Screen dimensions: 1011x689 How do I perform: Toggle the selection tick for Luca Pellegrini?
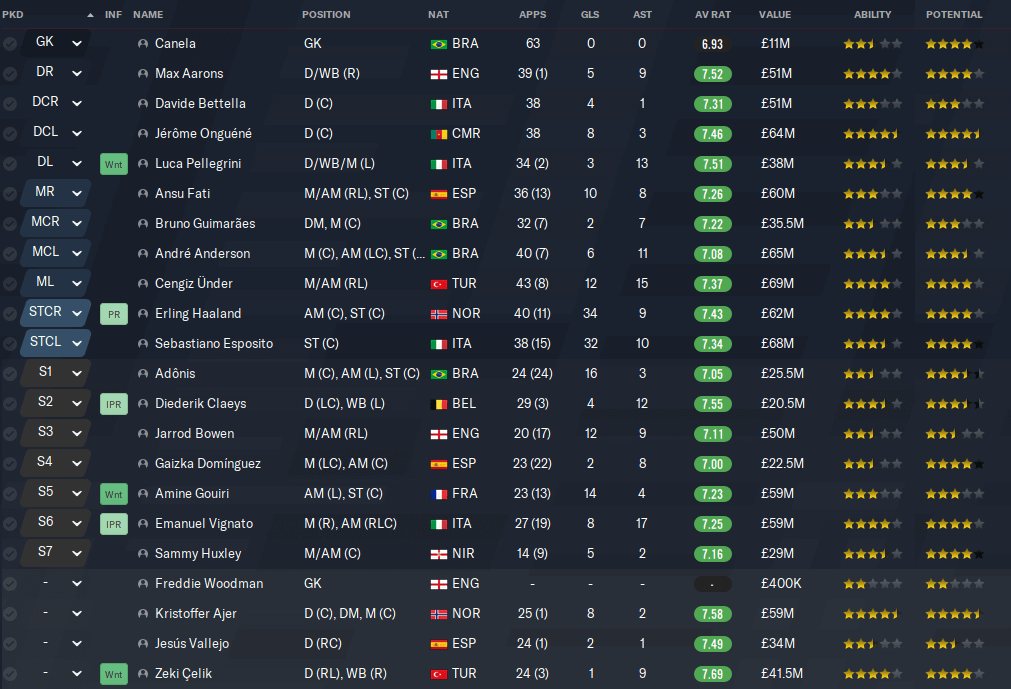coord(10,164)
